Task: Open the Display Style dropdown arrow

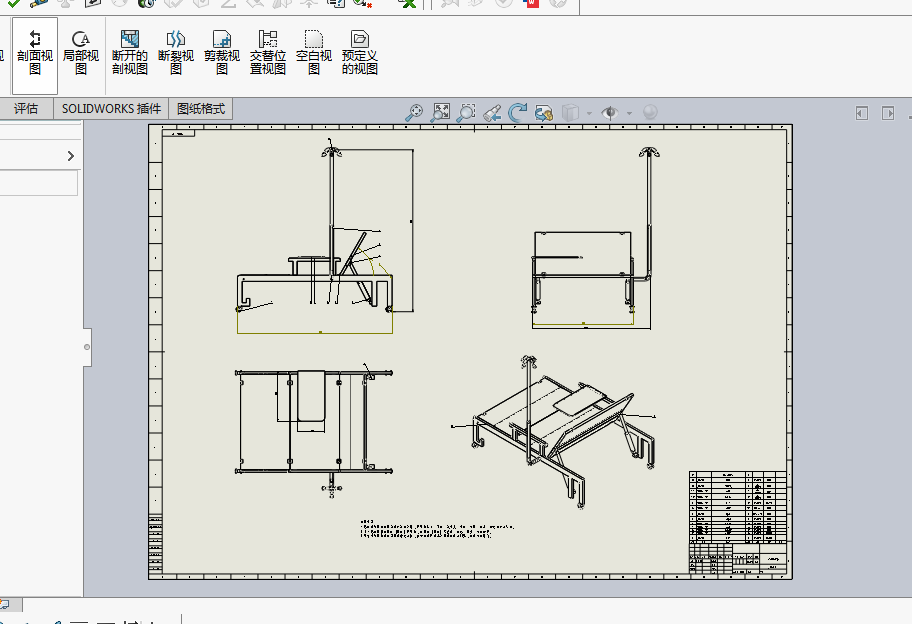Action: (x=589, y=113)
